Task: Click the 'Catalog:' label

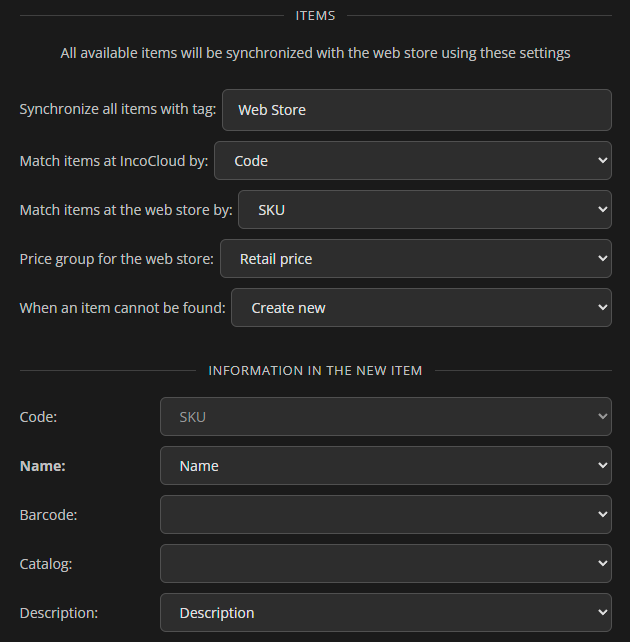Action: (46, 564)
